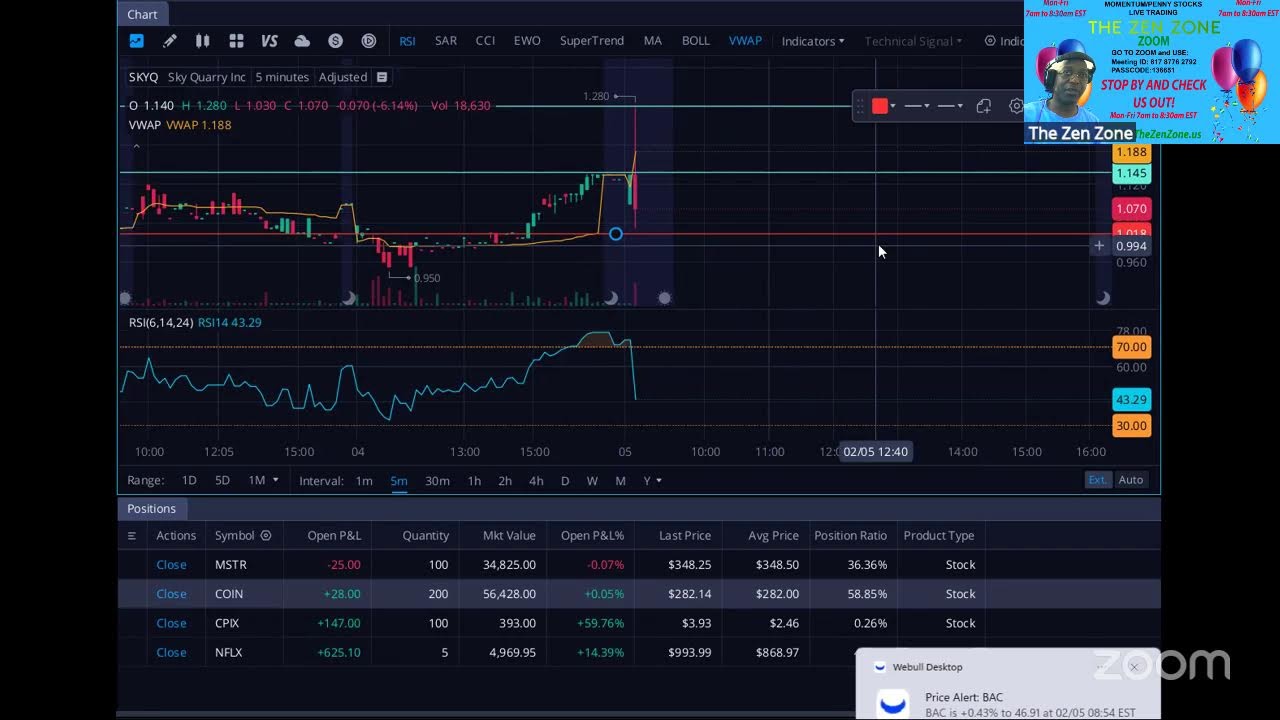
Task: Click the plus icon beside the 0.994 price
Action: [1099, 245]
